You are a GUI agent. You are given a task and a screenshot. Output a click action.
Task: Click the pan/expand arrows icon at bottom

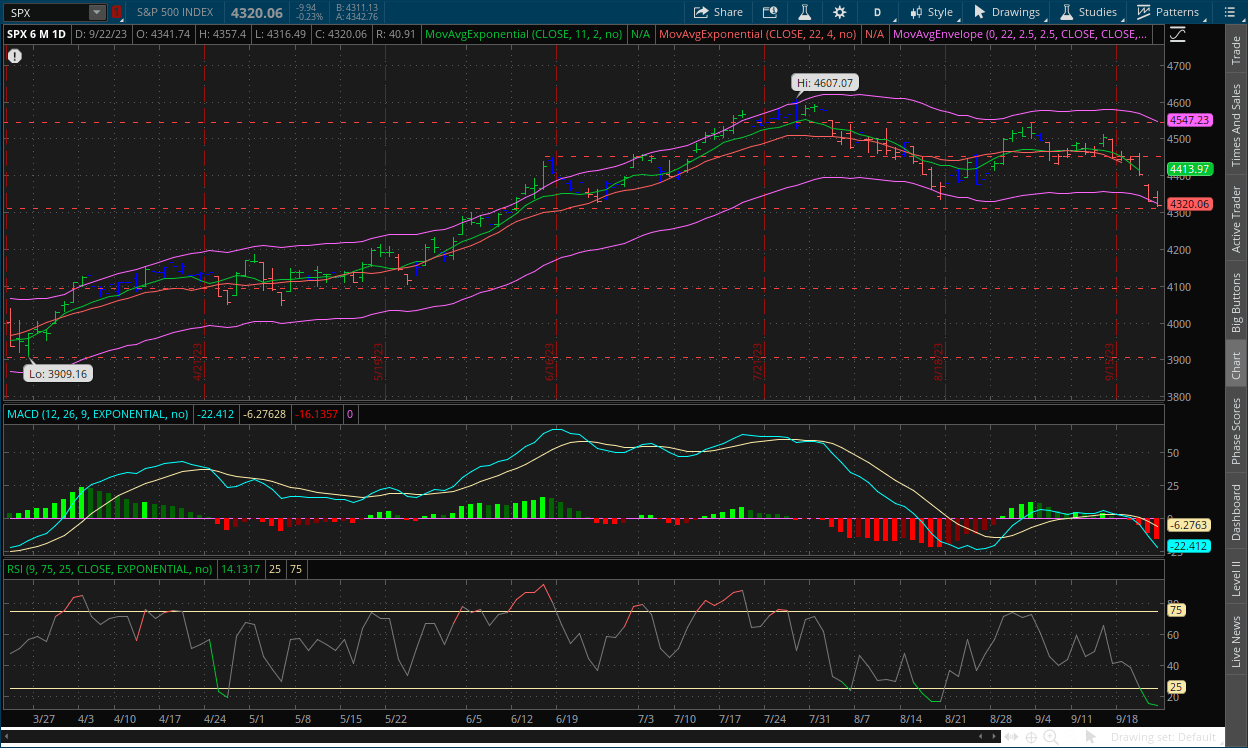(1013, 737)
